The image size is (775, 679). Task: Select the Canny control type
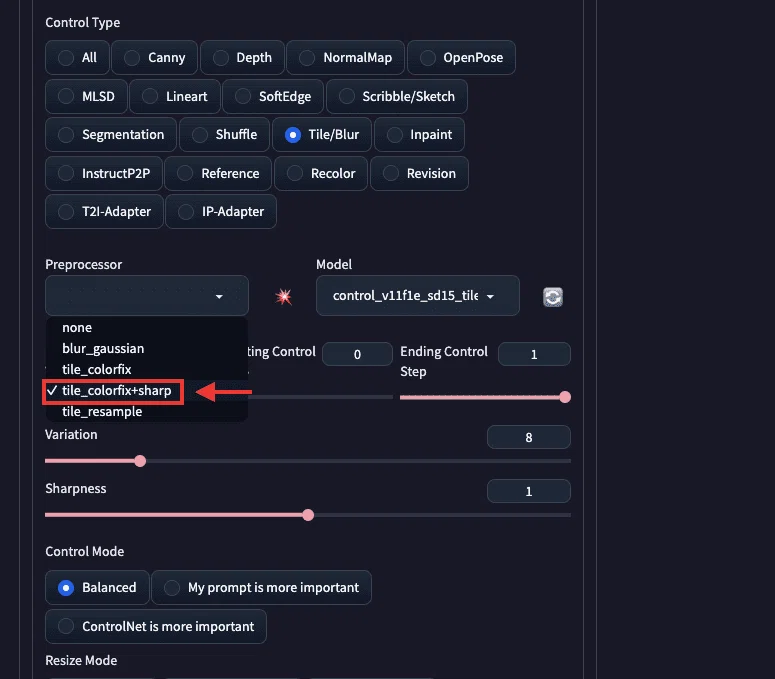point(155,57)
